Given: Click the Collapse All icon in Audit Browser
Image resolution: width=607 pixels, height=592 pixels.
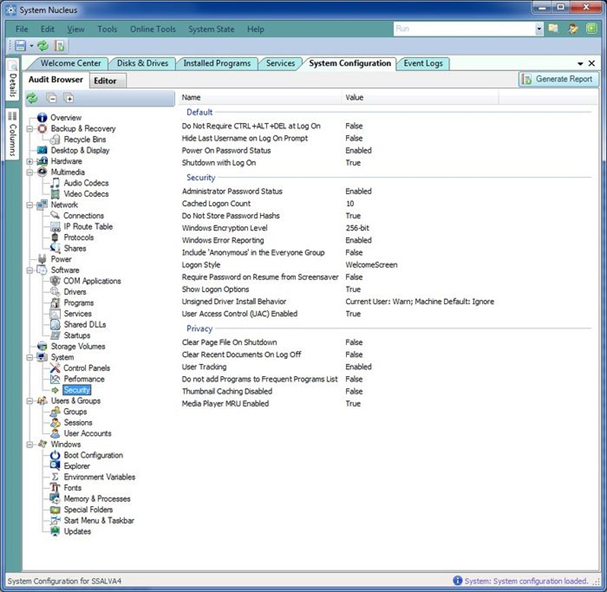Looking at the screenshot, I should 52,99.
